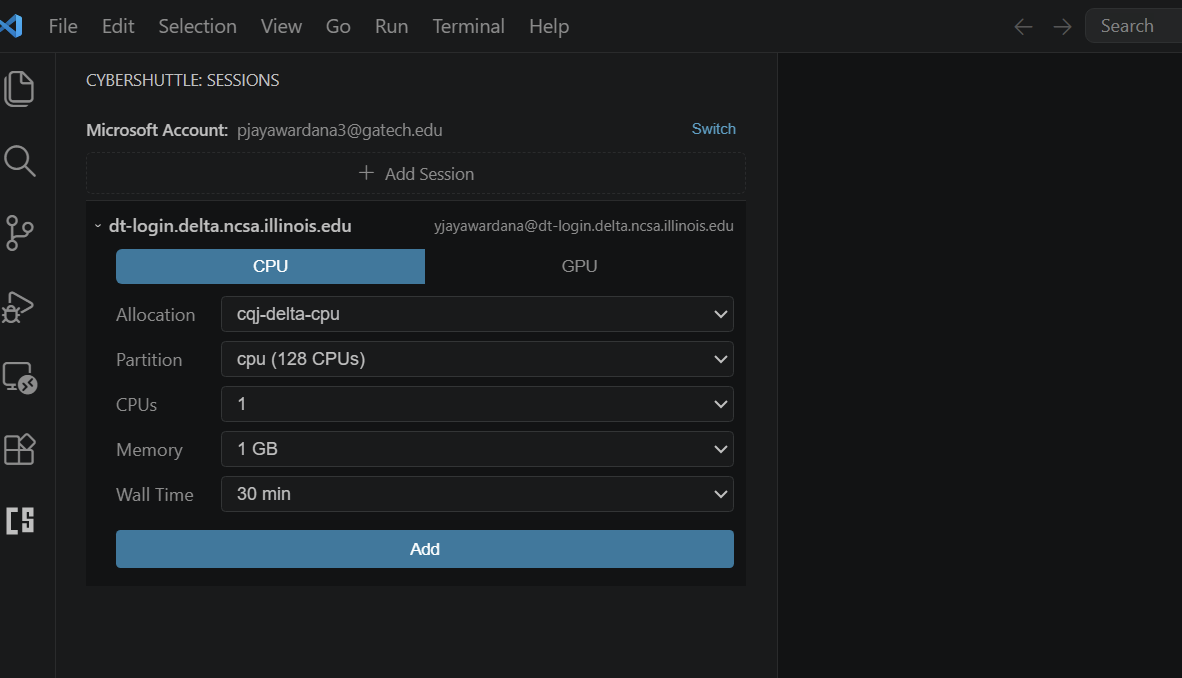Open the Search view icon in activity bar
This screenshot has height=678, width=1182.
click(x=20, y=161)
